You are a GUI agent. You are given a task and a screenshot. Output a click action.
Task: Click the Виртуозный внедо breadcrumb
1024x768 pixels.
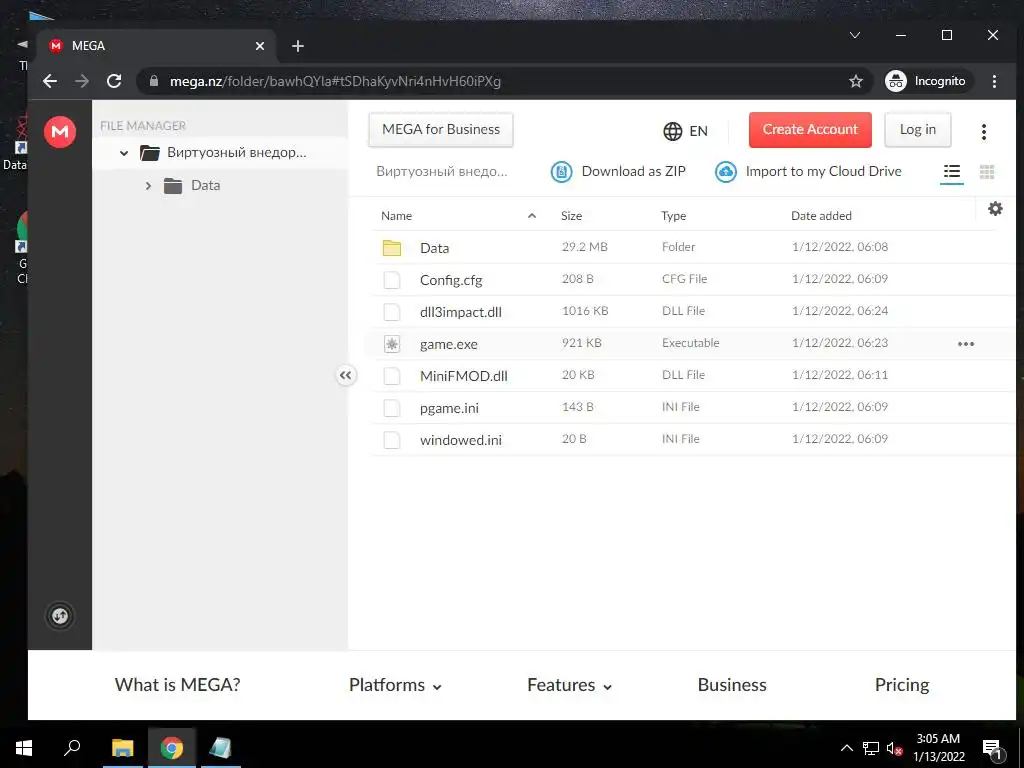pos(441,172)
